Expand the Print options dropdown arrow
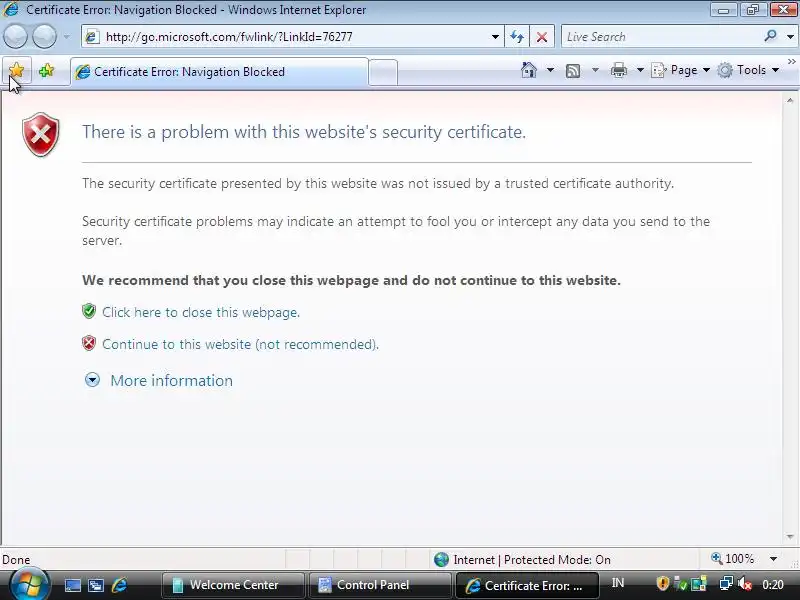Image resolution: width=800 pixels, height=600 pixels. point(640,70)
